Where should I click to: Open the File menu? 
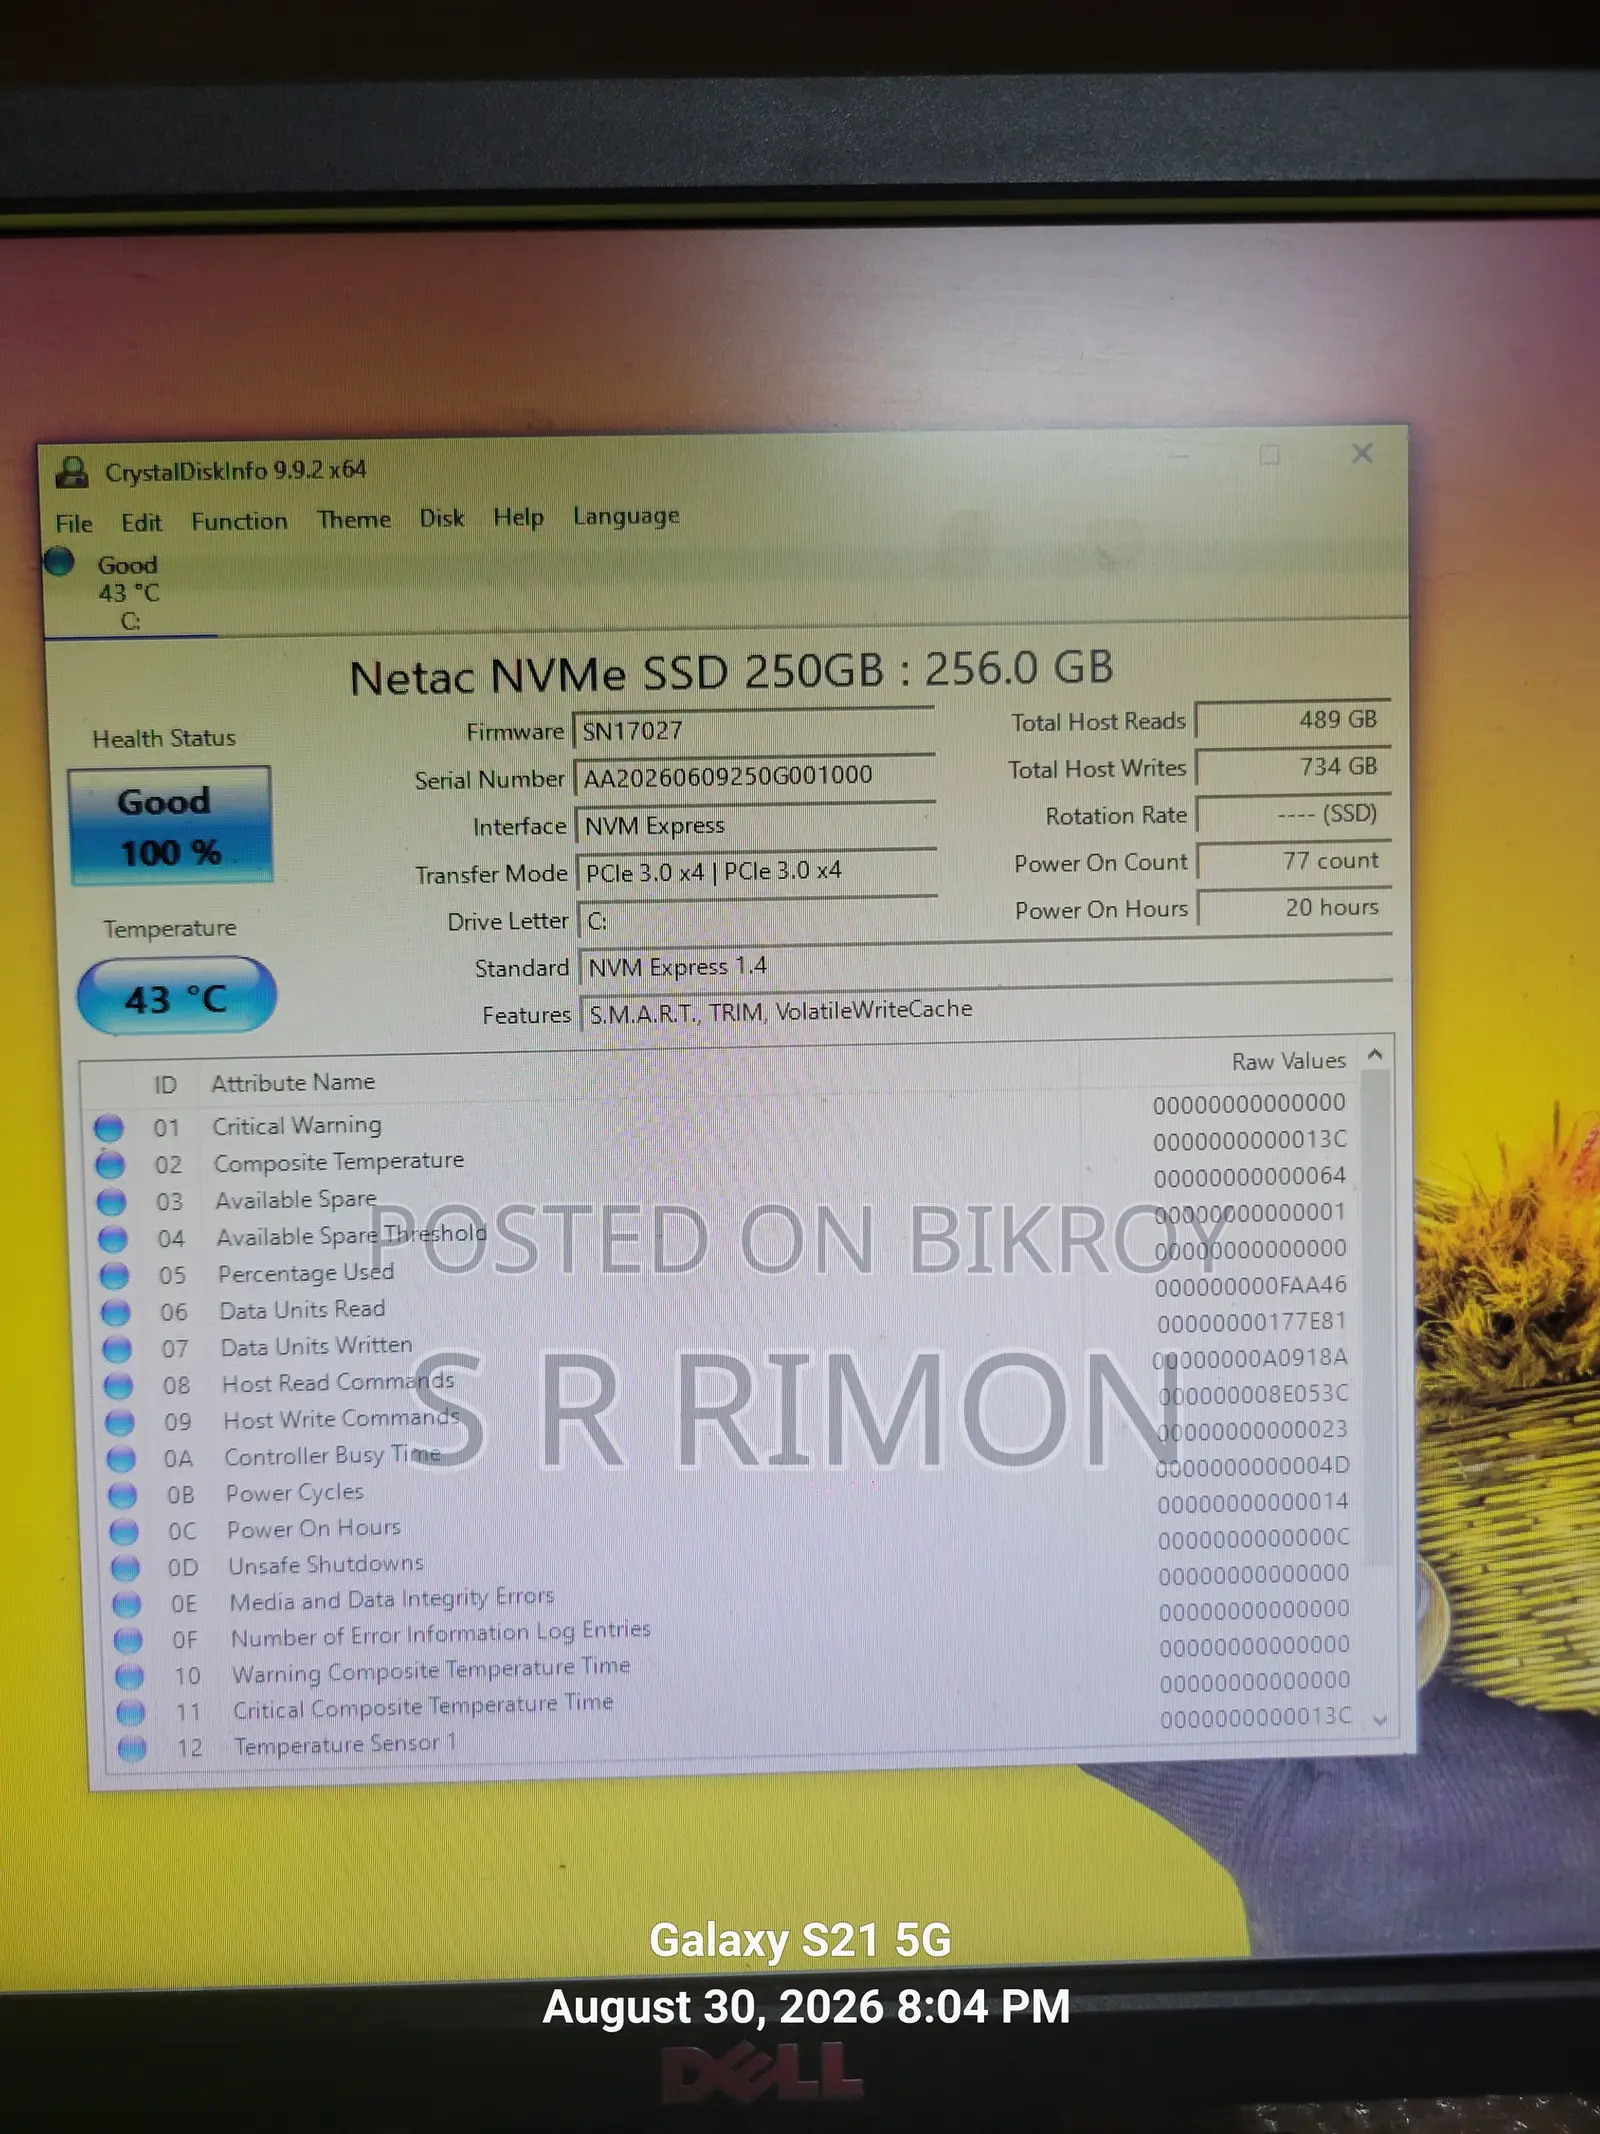point(74,523)
